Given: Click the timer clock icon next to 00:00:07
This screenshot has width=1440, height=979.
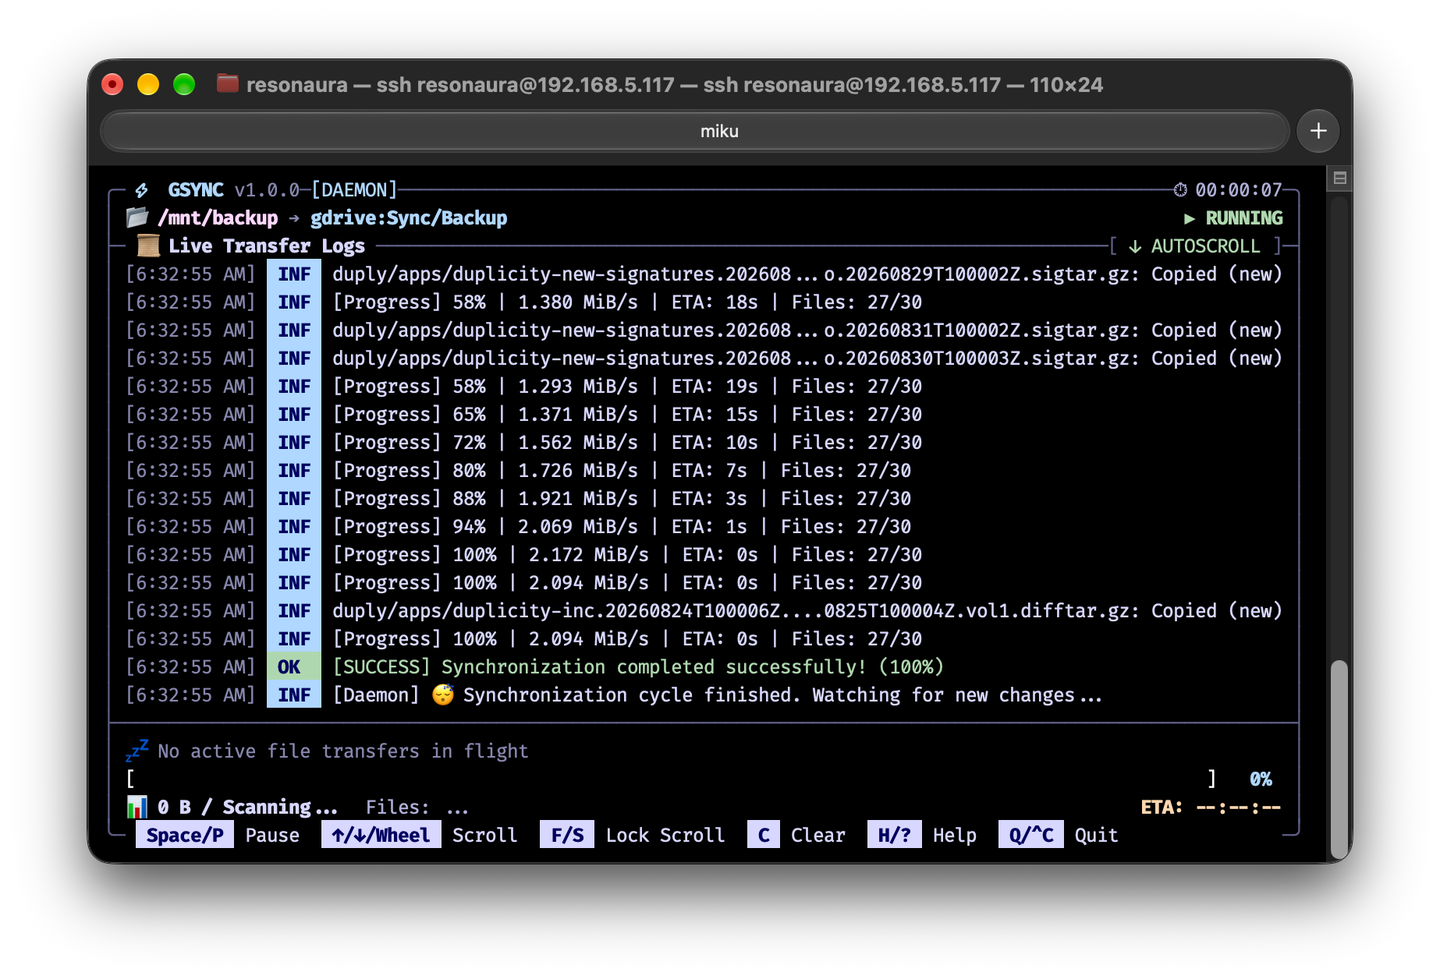Looking at the screenshot, I should tap(1180, 190).
